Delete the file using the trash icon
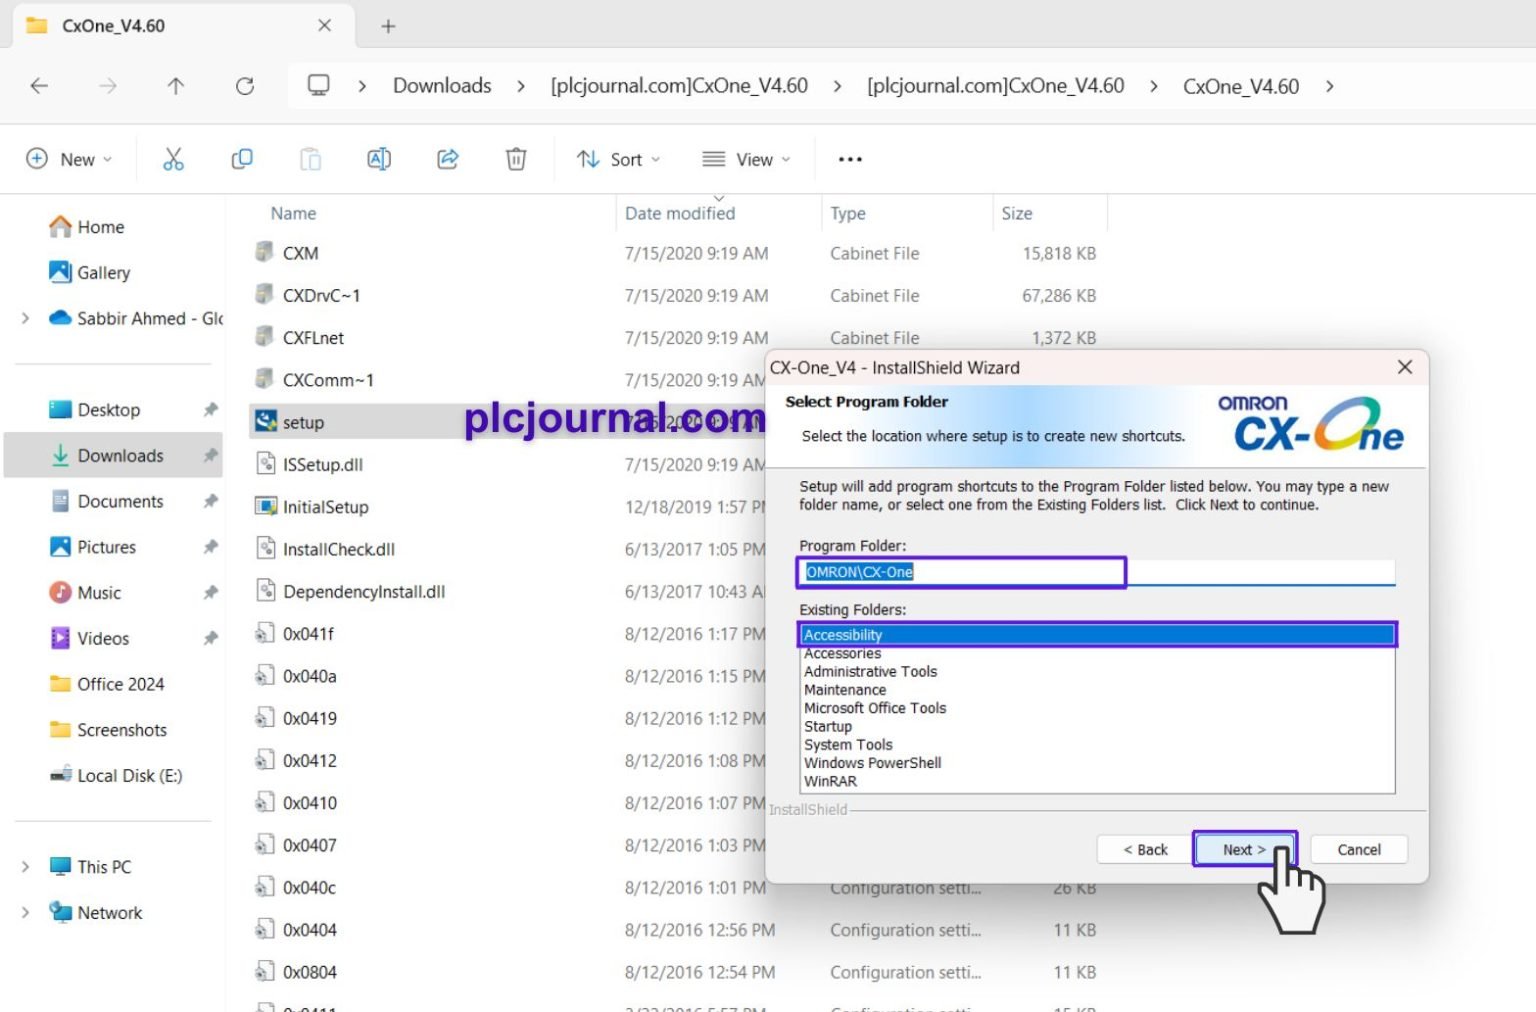The height and width of the screenshot is (1012, 1536). point(515,158)
